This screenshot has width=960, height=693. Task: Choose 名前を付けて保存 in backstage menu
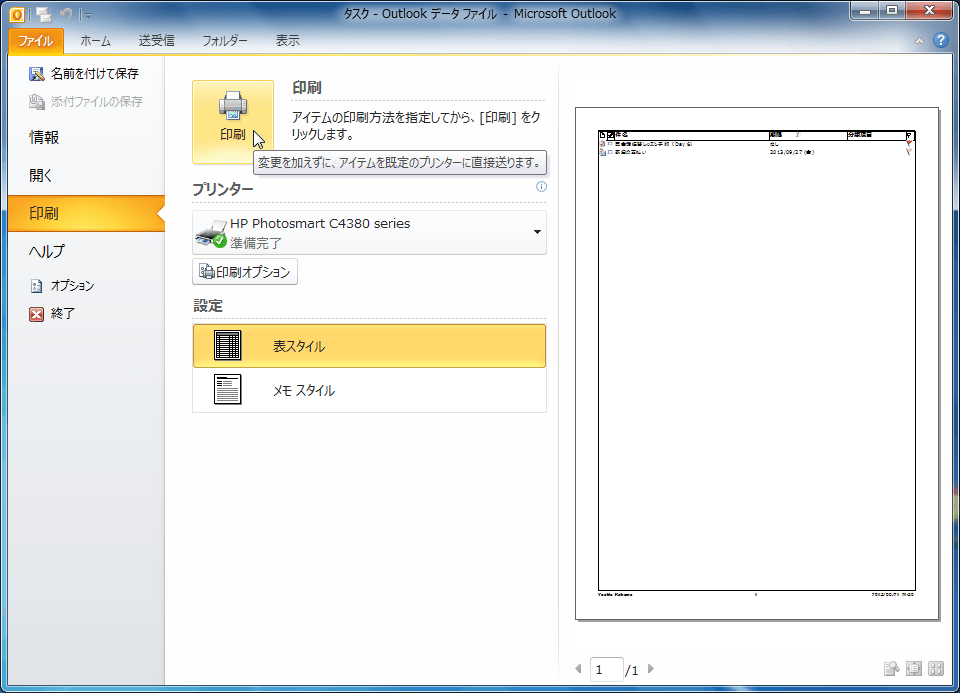coord(86,73)
